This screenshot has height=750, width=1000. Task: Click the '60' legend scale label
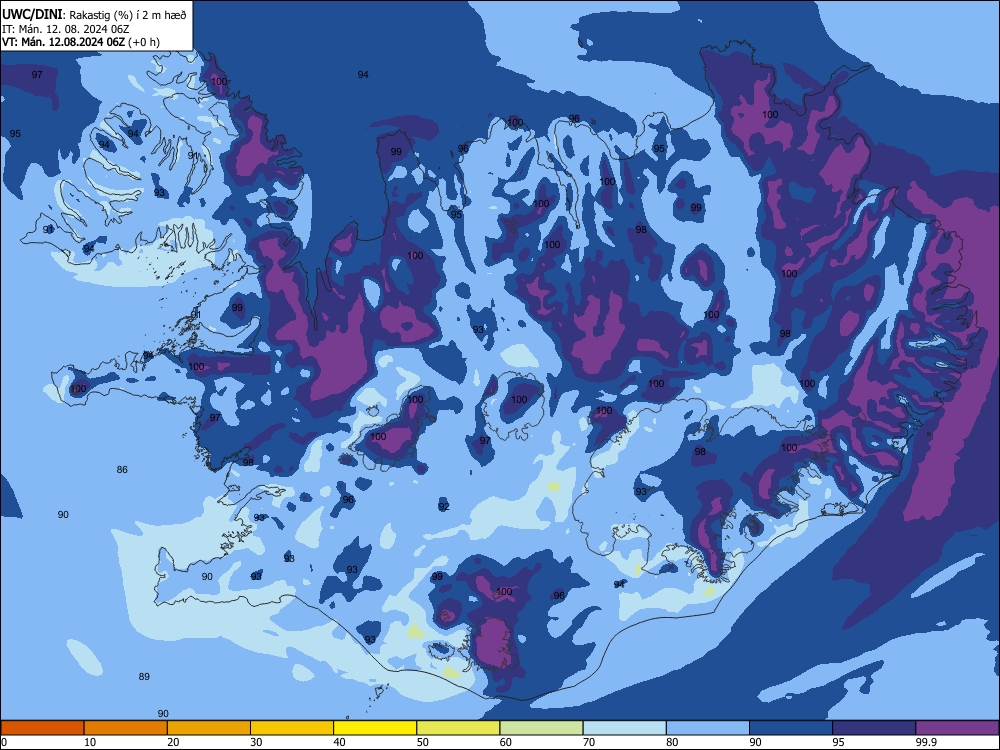506,742
